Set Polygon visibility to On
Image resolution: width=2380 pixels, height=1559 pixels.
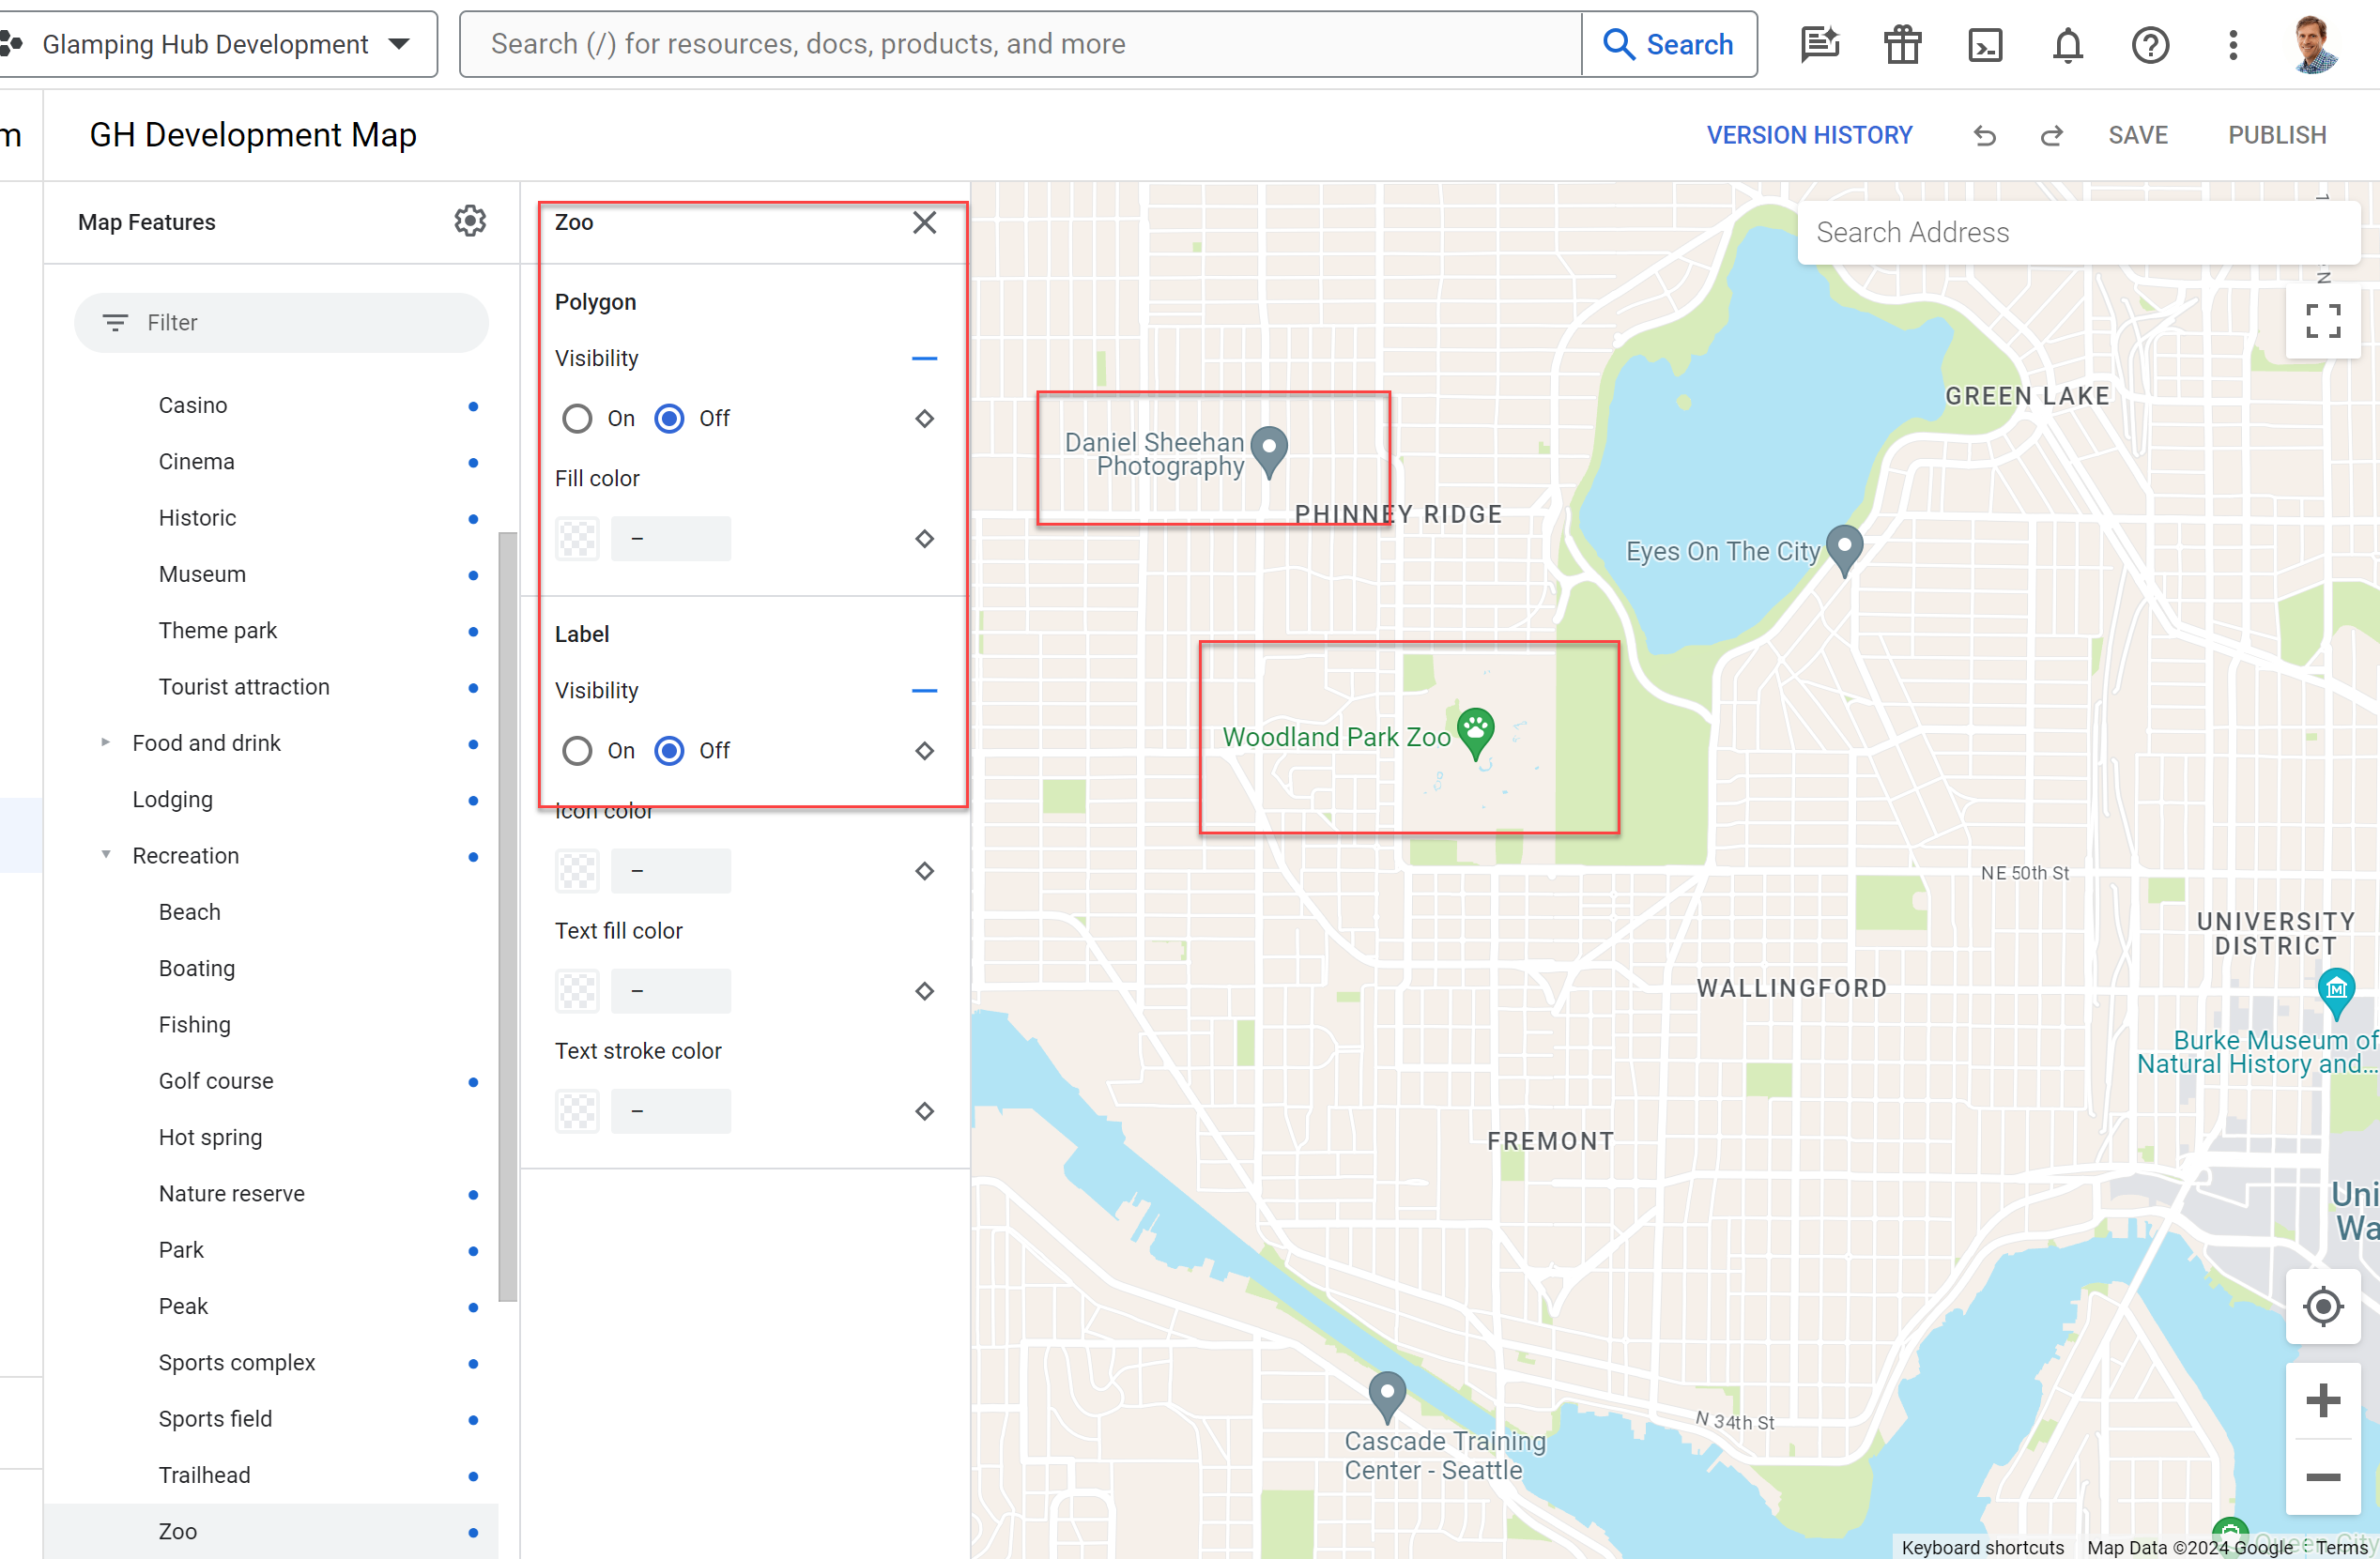(x=577, y=419)
